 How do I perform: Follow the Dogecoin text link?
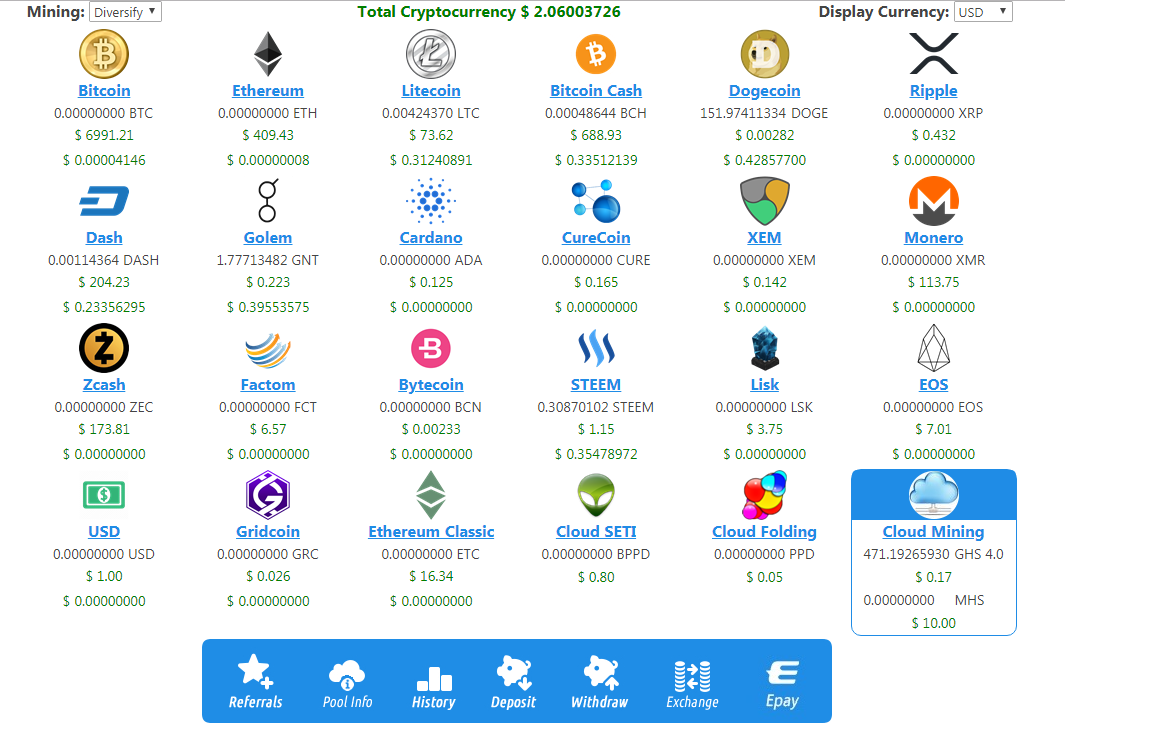tap(764, 90)
